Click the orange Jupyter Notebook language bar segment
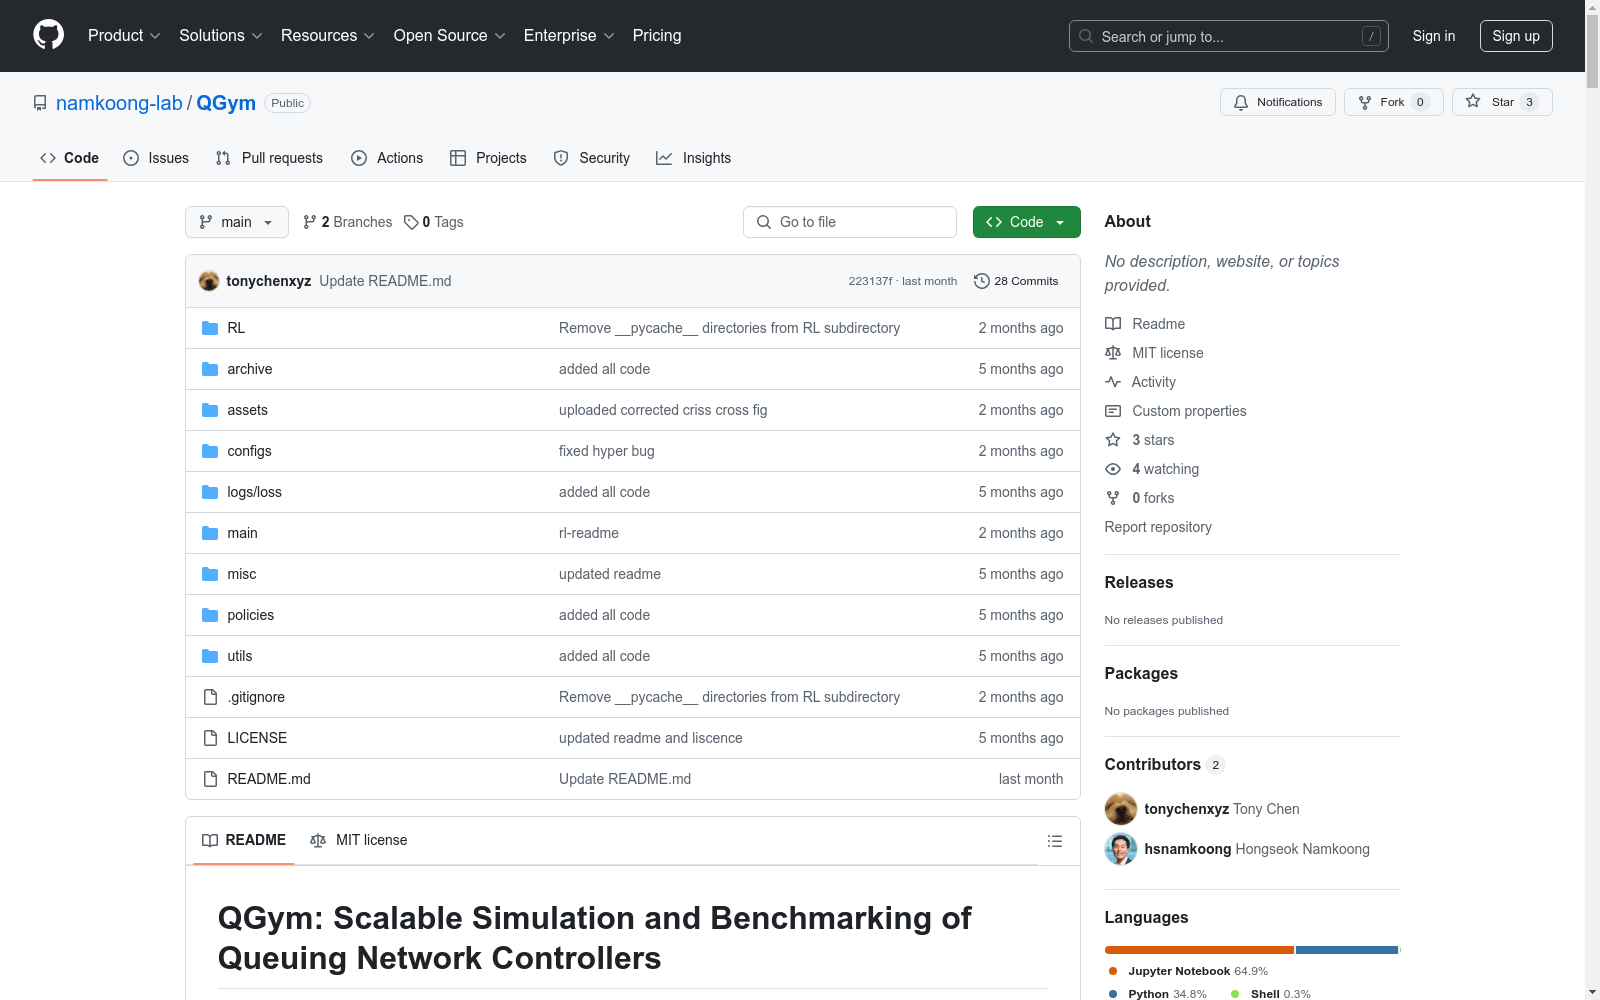Image resolution: width=1600 pixels, height=1000 pixels. (x=1199, y=950)
